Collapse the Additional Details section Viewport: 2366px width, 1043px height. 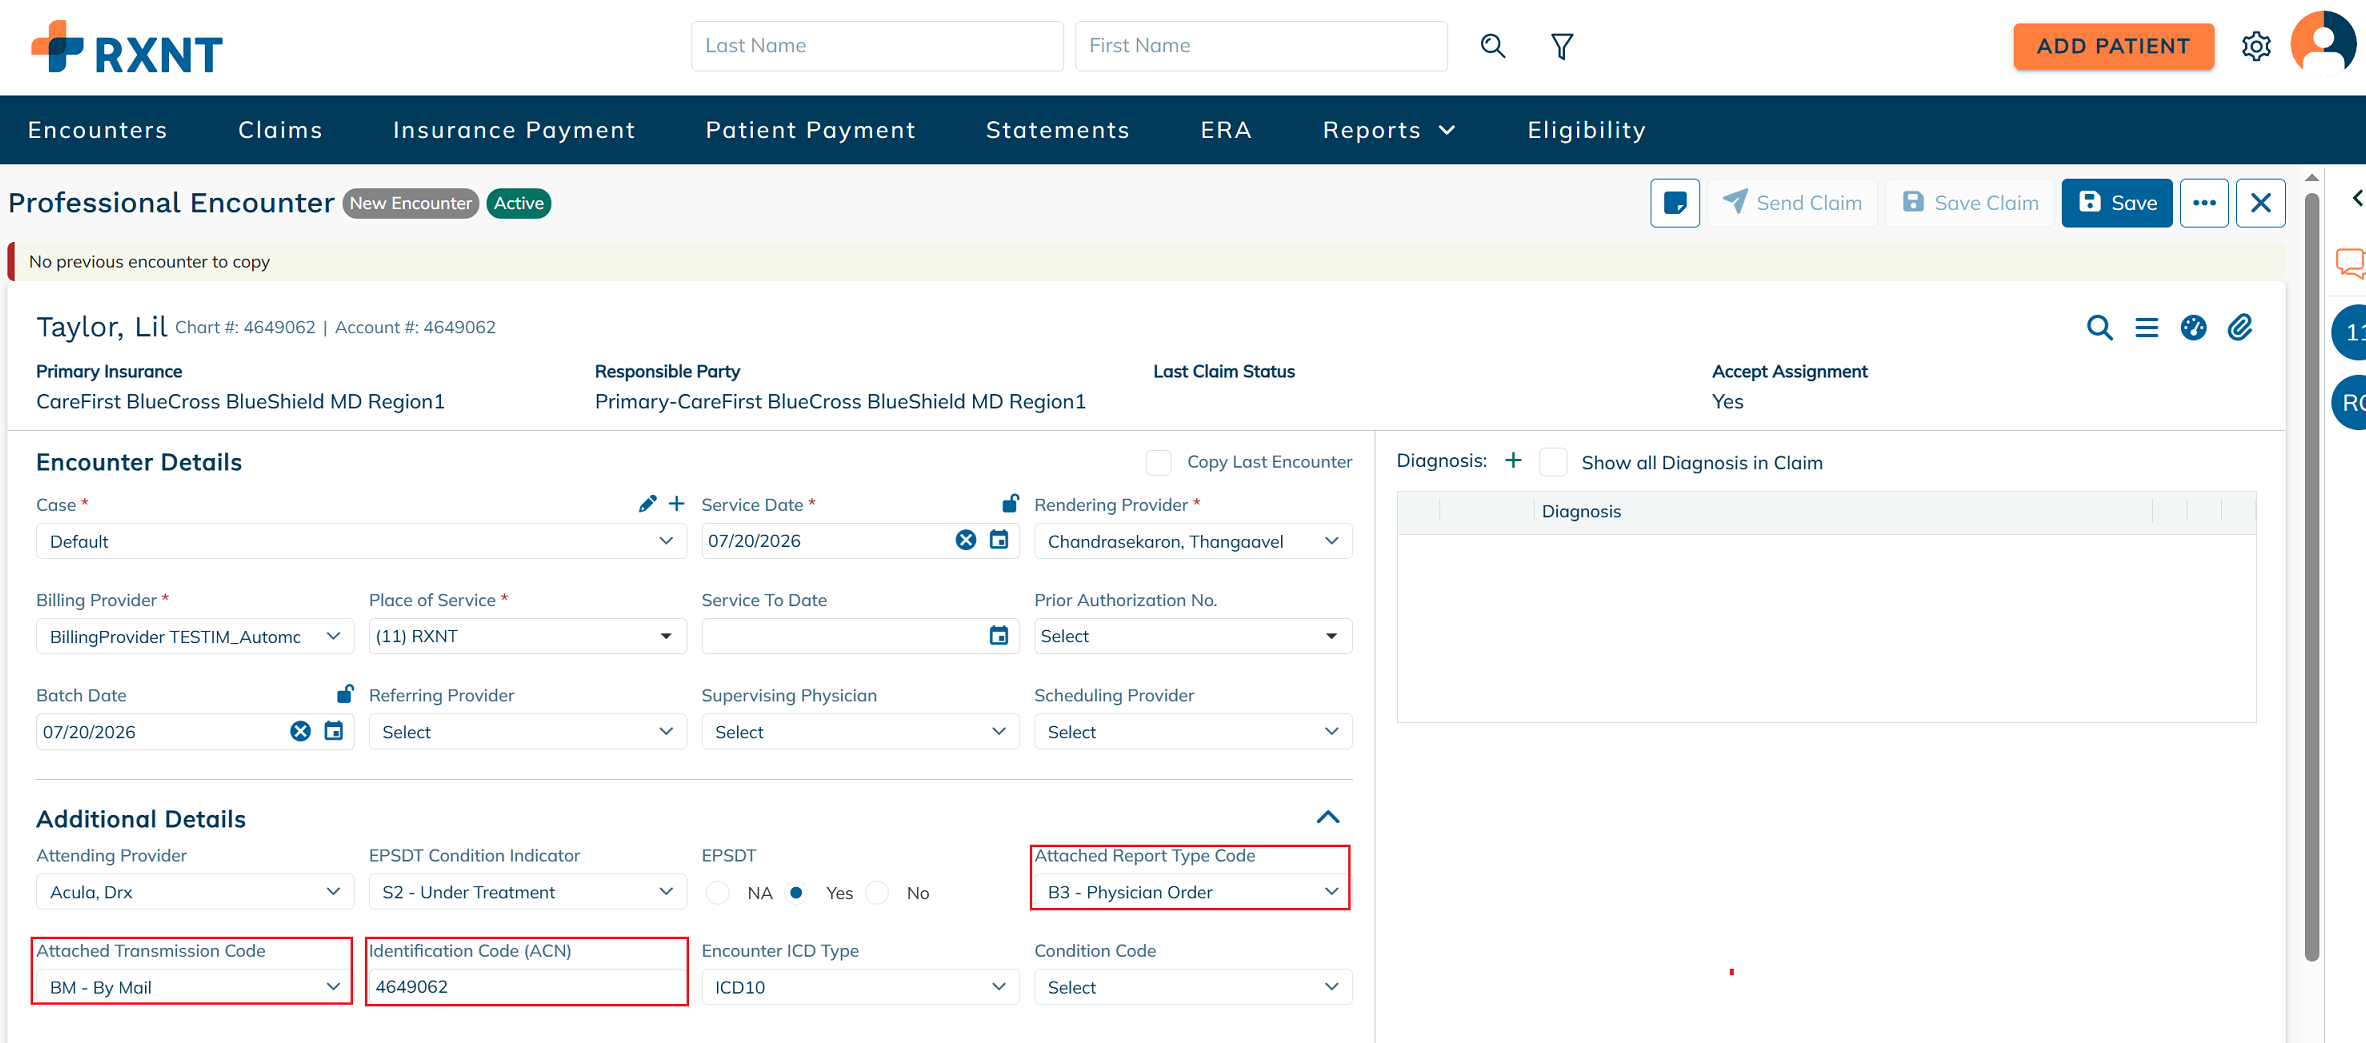point(1328,818)
